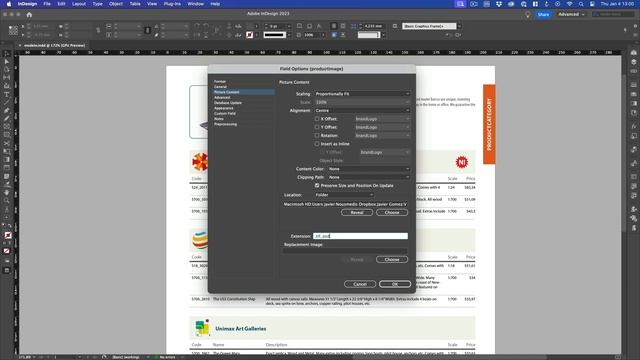
Task: Select the Pencil tool
Action: tap(7, 119)
